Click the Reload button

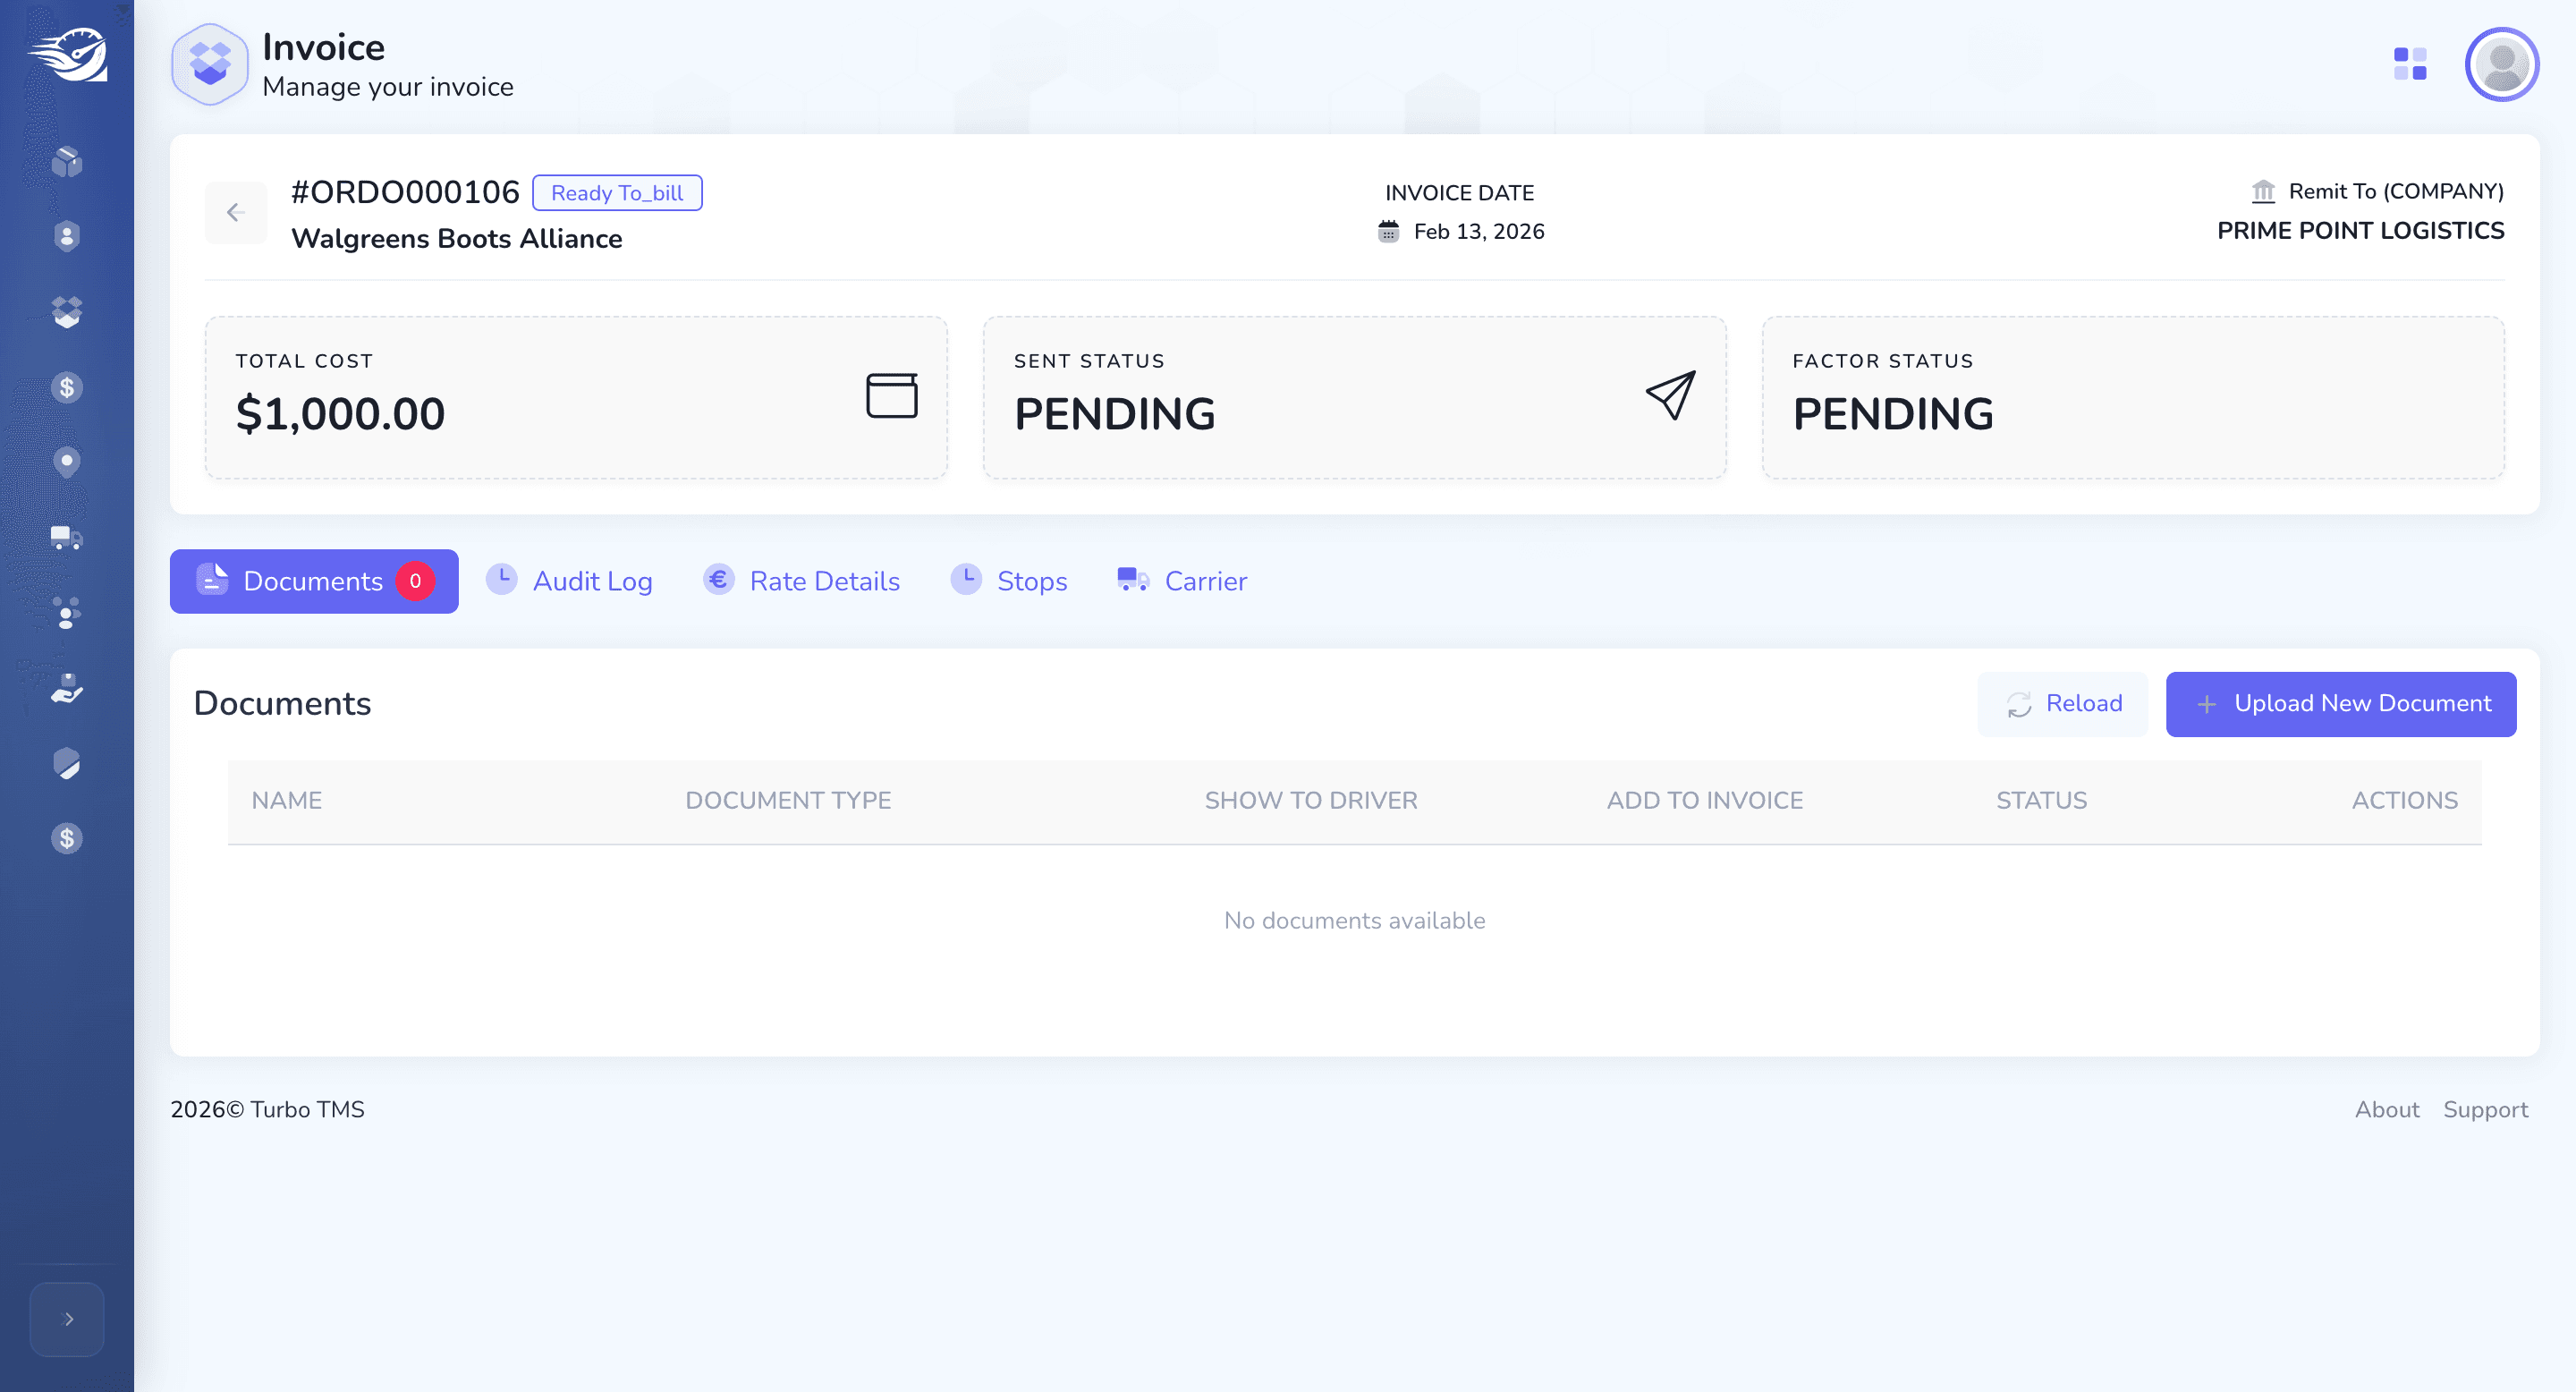tap(2062, 704)
